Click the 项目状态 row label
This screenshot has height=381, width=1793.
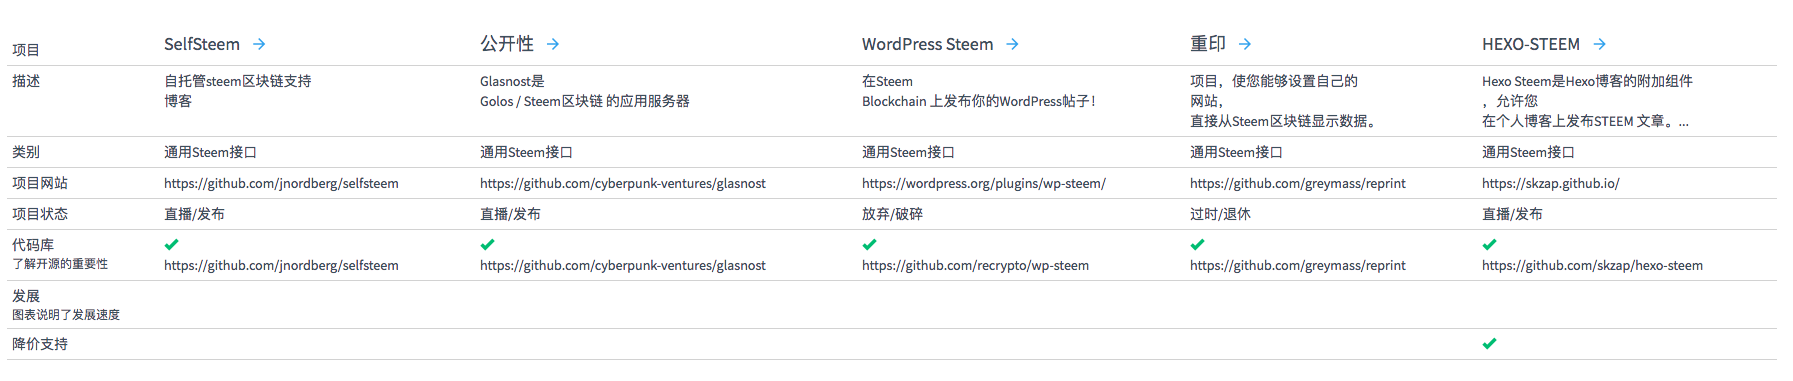pos(40,214)
